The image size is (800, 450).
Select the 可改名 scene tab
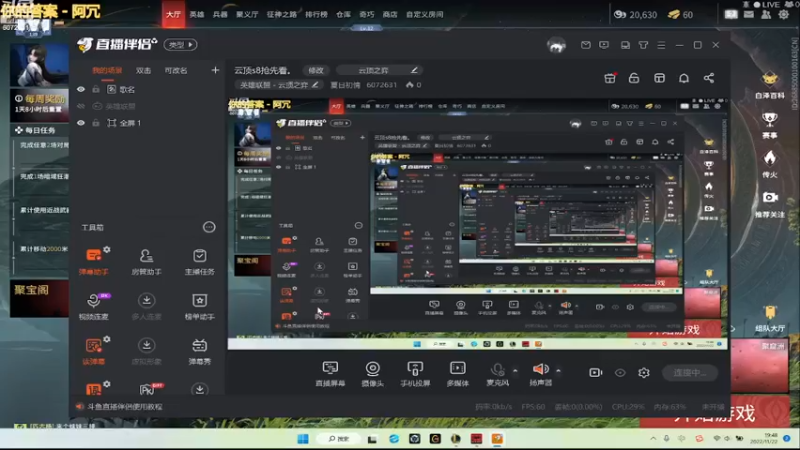pyautogui.click(x=176, y=70)
